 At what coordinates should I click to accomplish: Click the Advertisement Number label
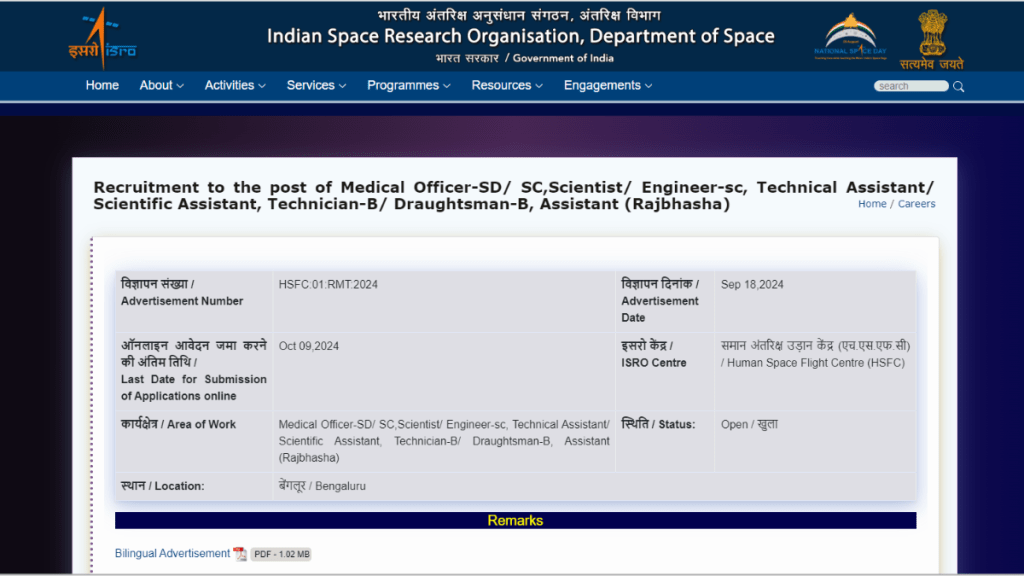point(182,293)
